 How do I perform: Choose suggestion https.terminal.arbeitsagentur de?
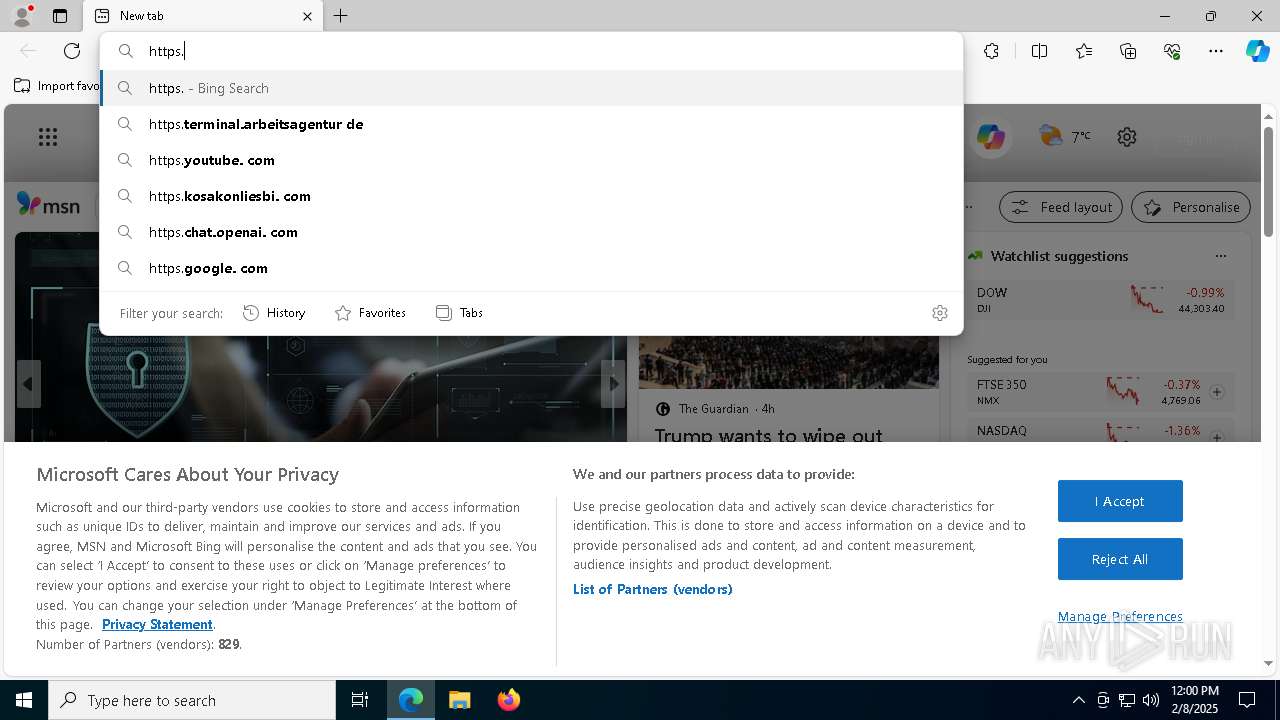click(531, 124)
